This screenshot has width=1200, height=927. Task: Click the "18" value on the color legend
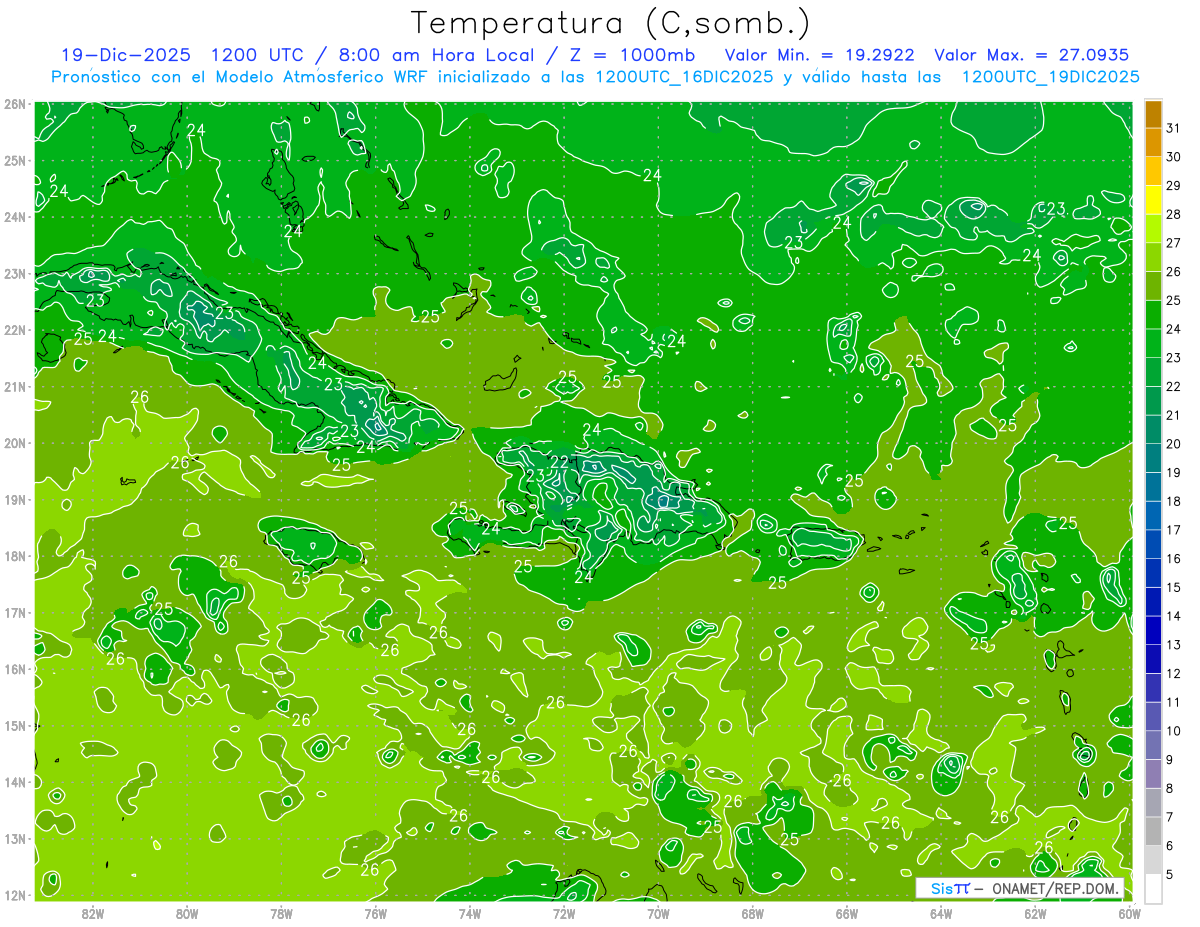tap(1173, 500)
